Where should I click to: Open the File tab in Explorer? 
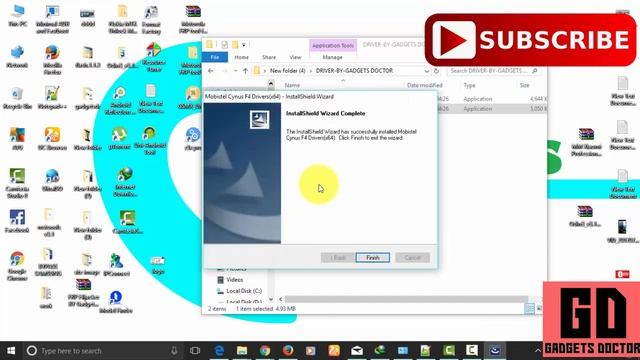pyautogui.click(x=215, y=57)
